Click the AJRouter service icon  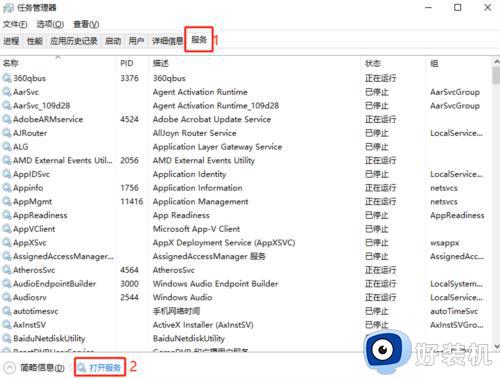(x=7, y=133)
